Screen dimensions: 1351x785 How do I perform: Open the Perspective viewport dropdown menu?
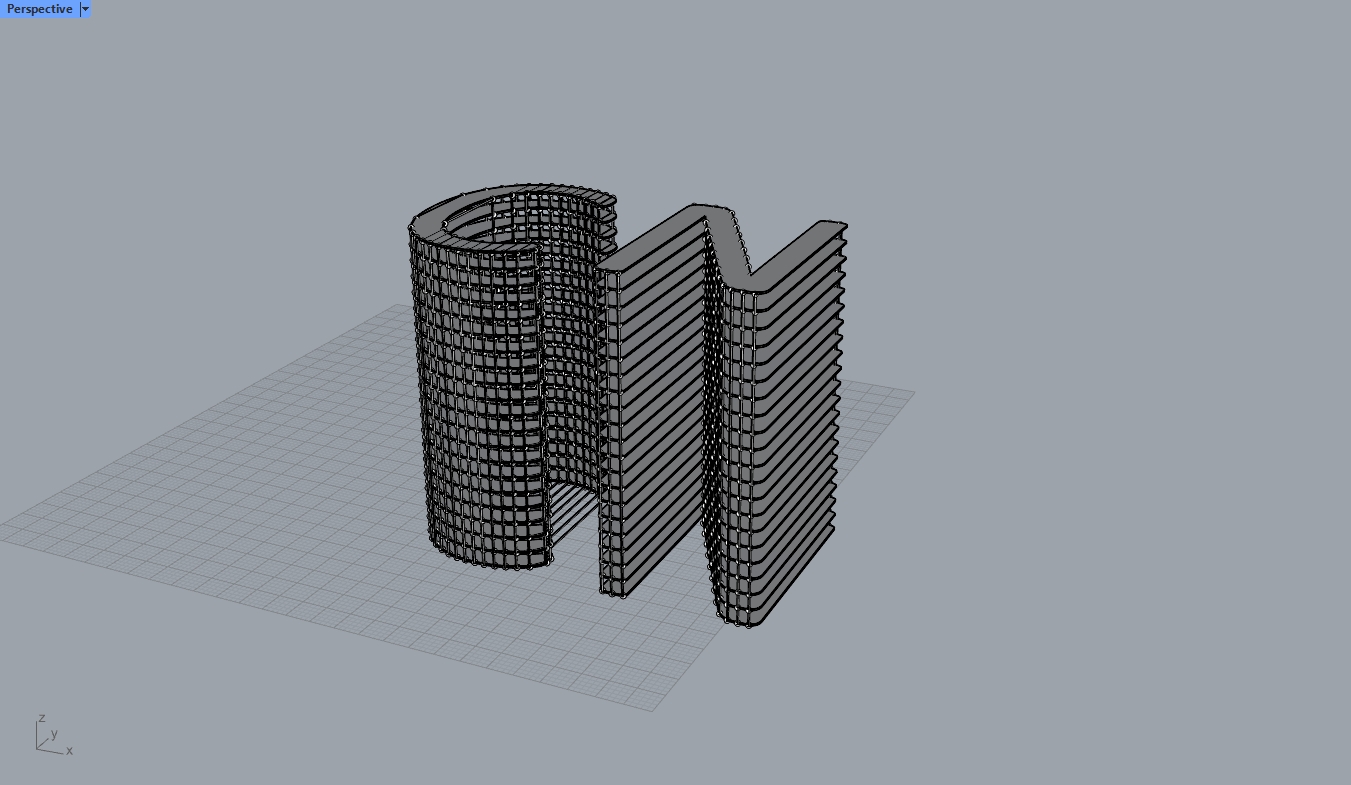tap(85, 9)
